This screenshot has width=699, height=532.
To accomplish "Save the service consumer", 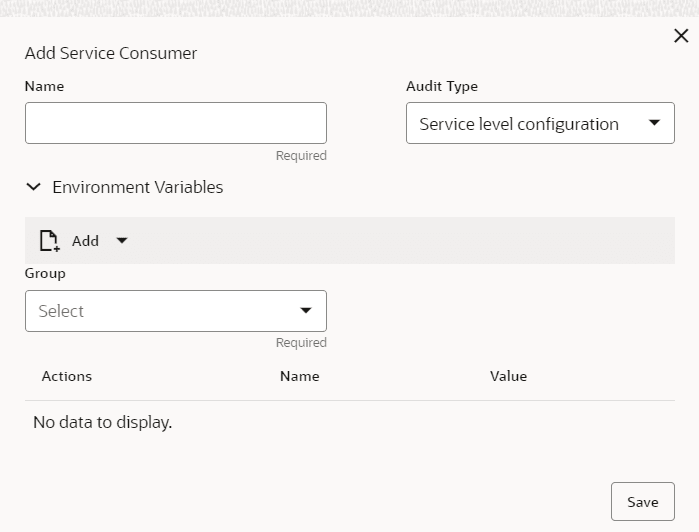I will pyautogui.click(x=642, y=502).
